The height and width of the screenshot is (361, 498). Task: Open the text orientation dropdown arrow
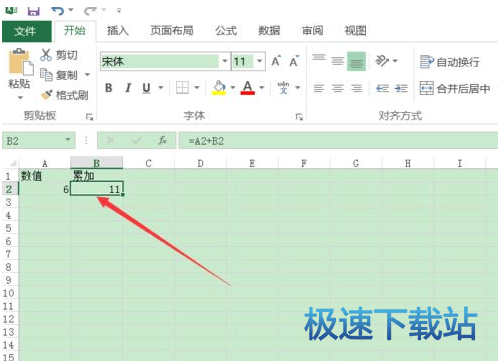(395, 61)
